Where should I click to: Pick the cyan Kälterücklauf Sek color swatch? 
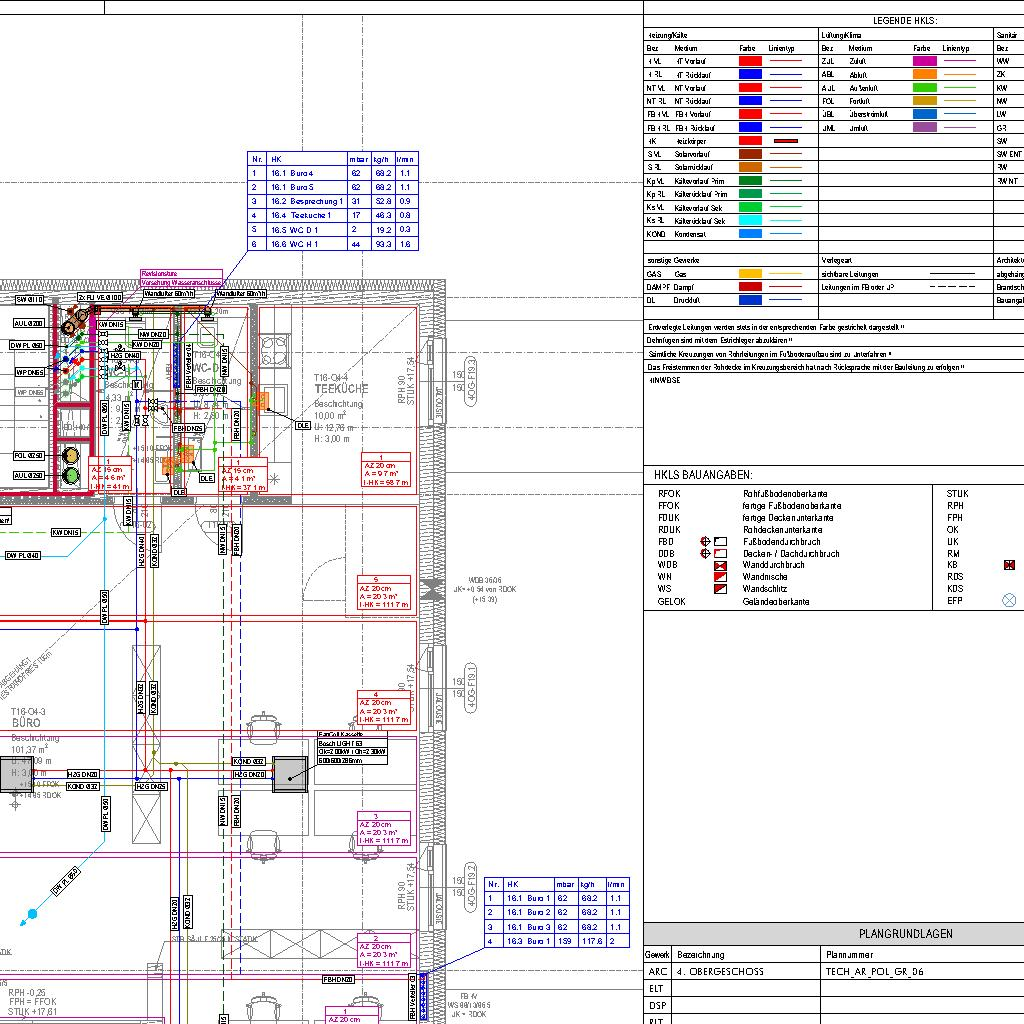(750, 221)
